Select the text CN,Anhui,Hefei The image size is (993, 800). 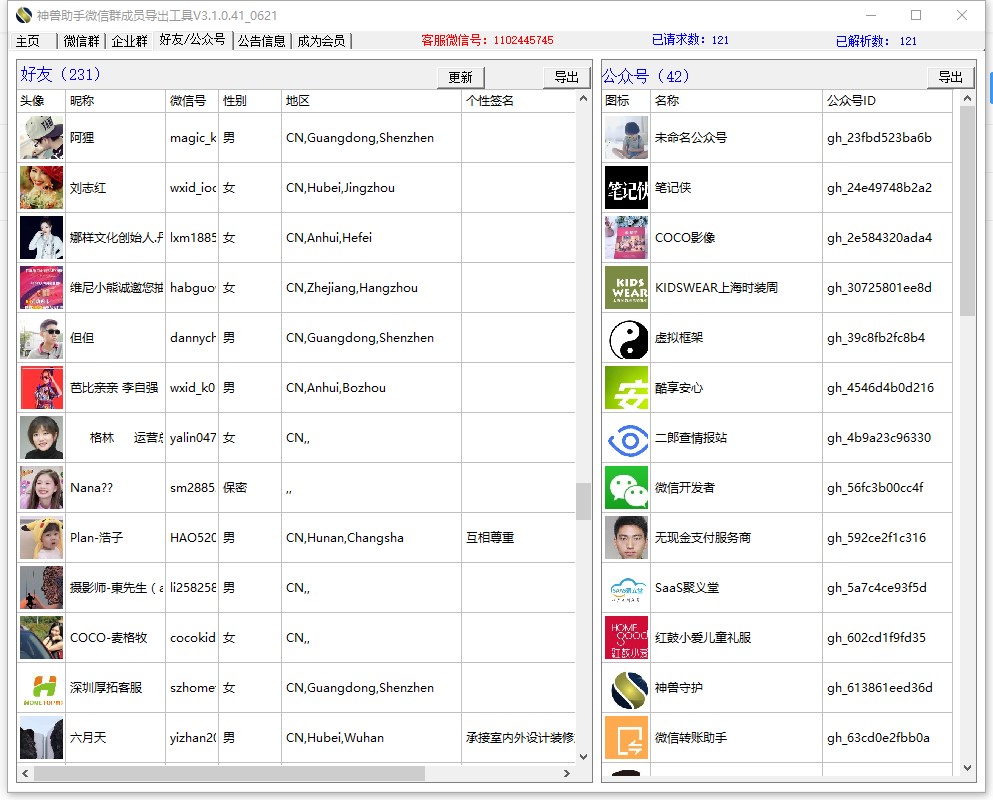pyautogui.click(x=329, y=238)
